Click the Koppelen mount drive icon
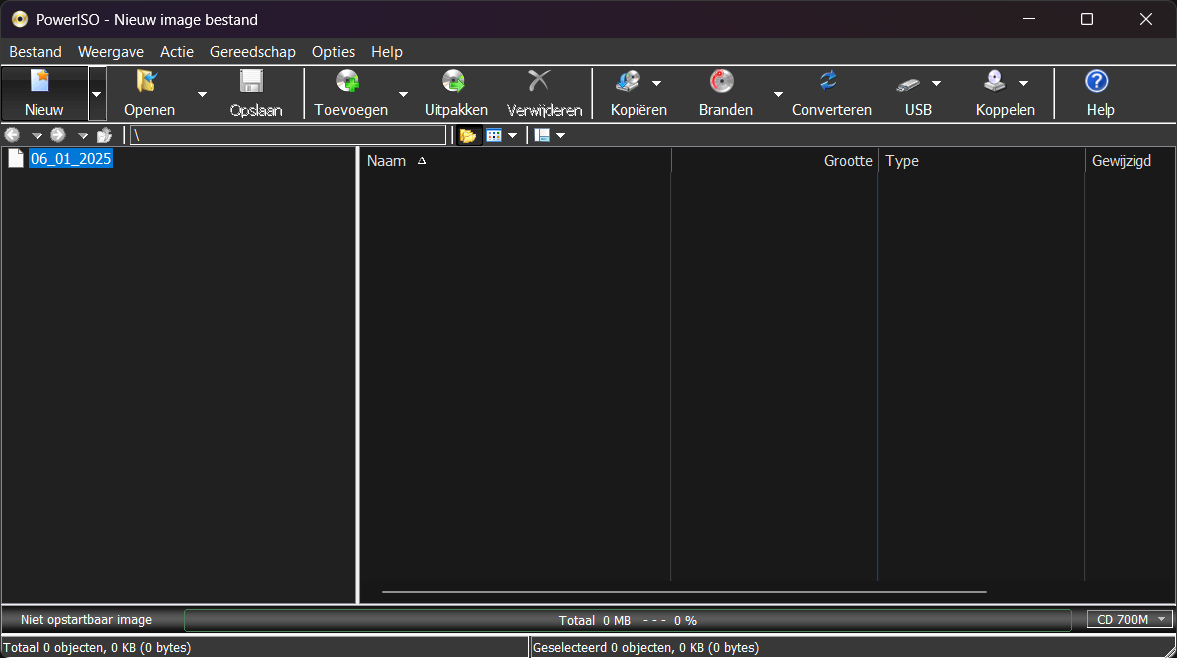The image size is (1177, 658). (995, 81)
